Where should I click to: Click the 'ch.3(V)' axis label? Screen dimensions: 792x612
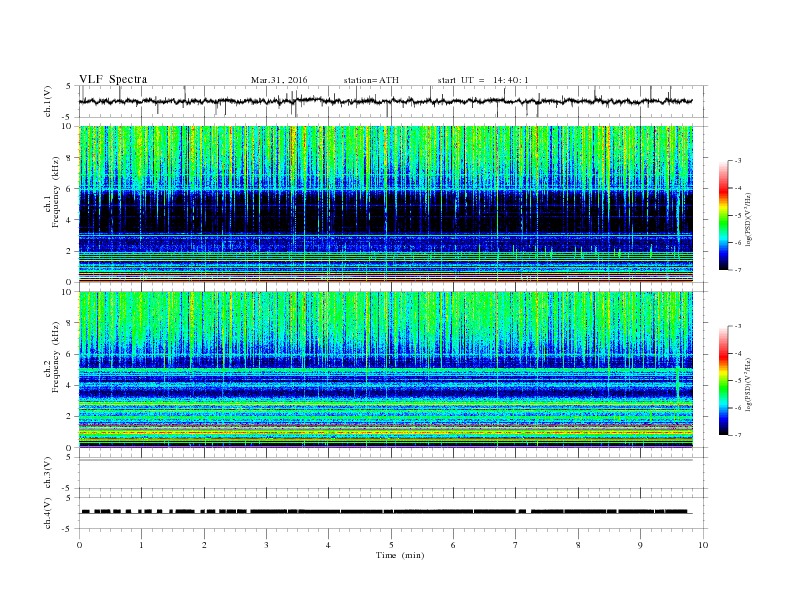[48, 473]
